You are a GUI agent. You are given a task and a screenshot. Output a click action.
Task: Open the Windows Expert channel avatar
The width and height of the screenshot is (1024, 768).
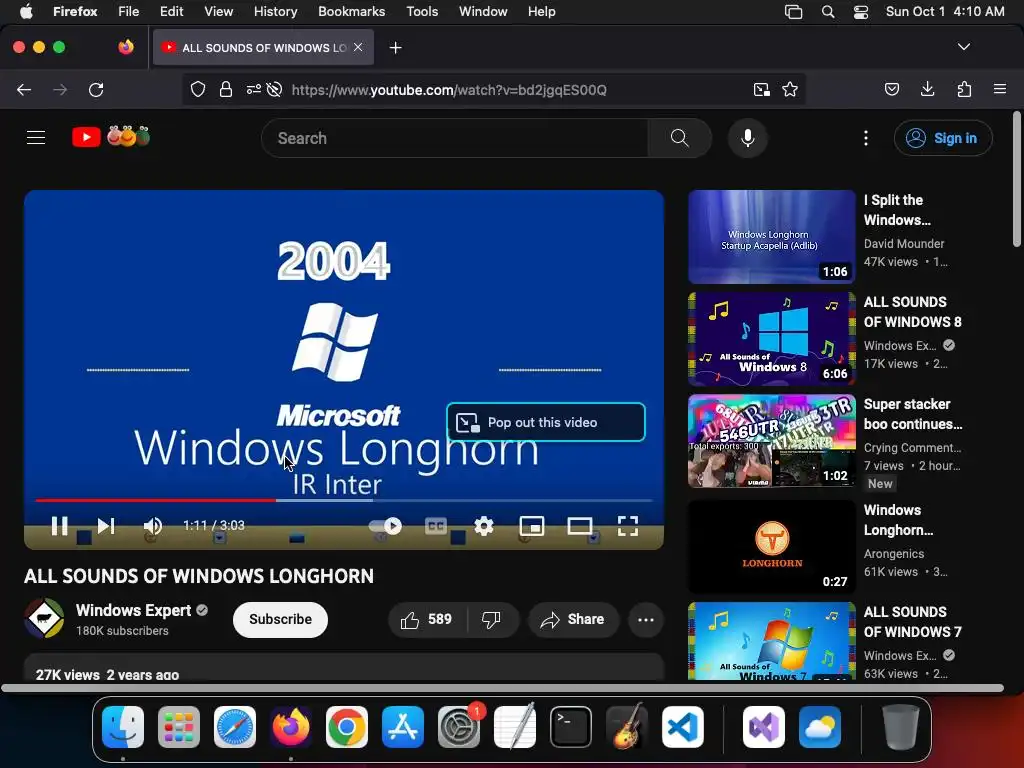click(x=44, y=618)
